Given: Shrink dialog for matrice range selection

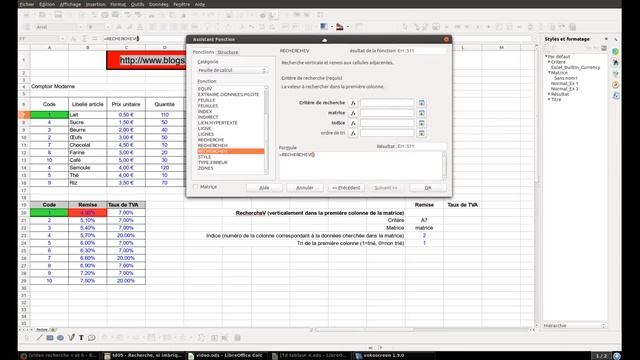Looking at the screenshot, I should point(422,113).
